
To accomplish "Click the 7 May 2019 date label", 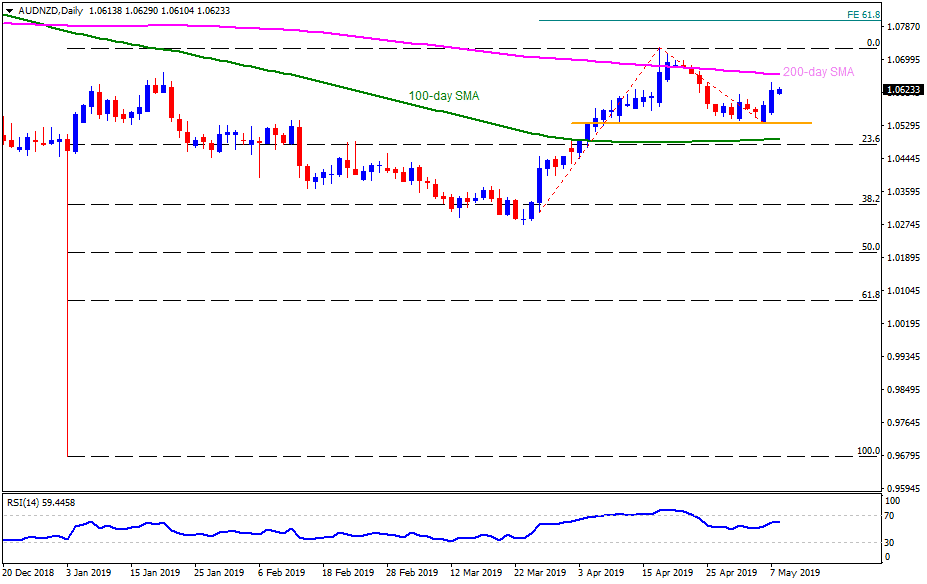I will [x=794, y=574].
